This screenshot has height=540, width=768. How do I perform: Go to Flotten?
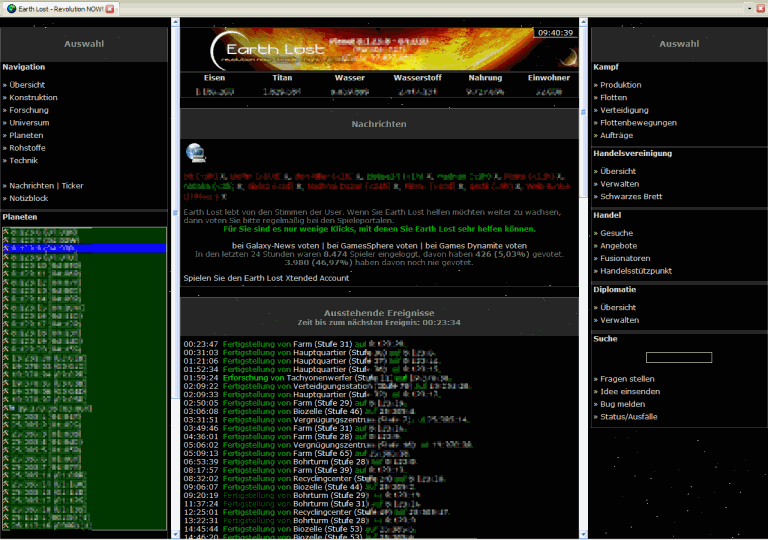[x=613, y=98]
